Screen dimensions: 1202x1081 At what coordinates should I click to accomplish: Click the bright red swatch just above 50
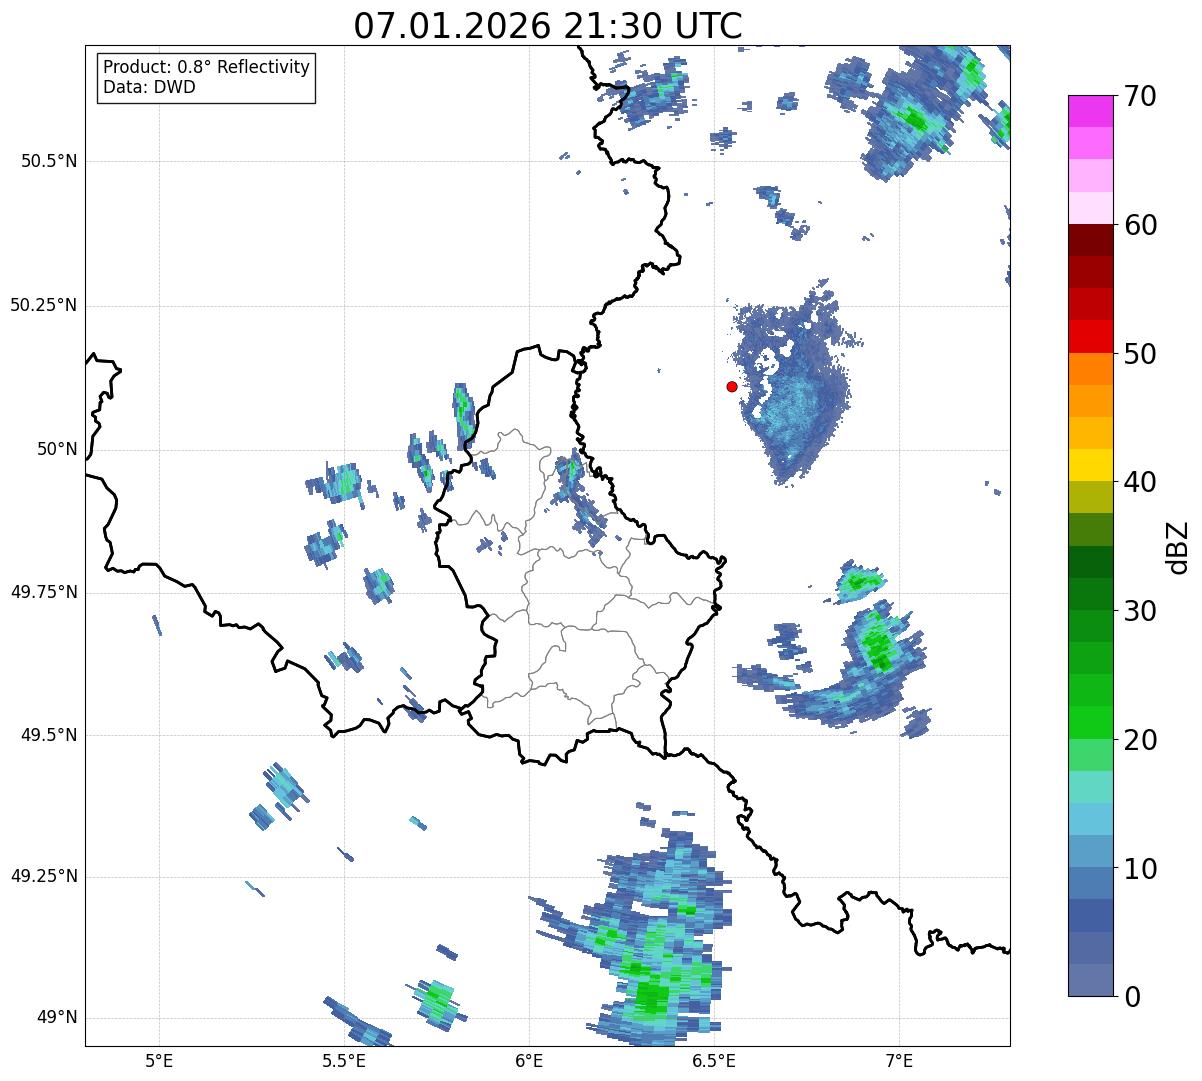[1090, 337]
